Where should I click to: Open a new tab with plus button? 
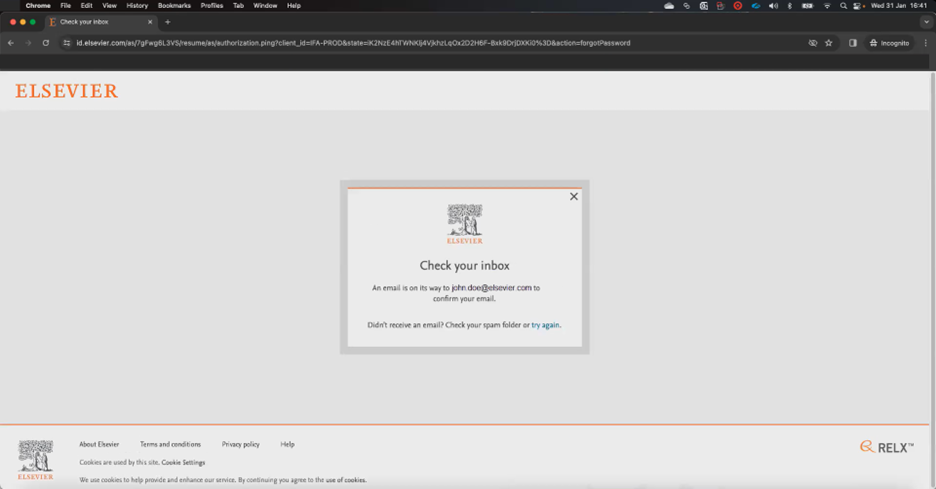[167, 22]
